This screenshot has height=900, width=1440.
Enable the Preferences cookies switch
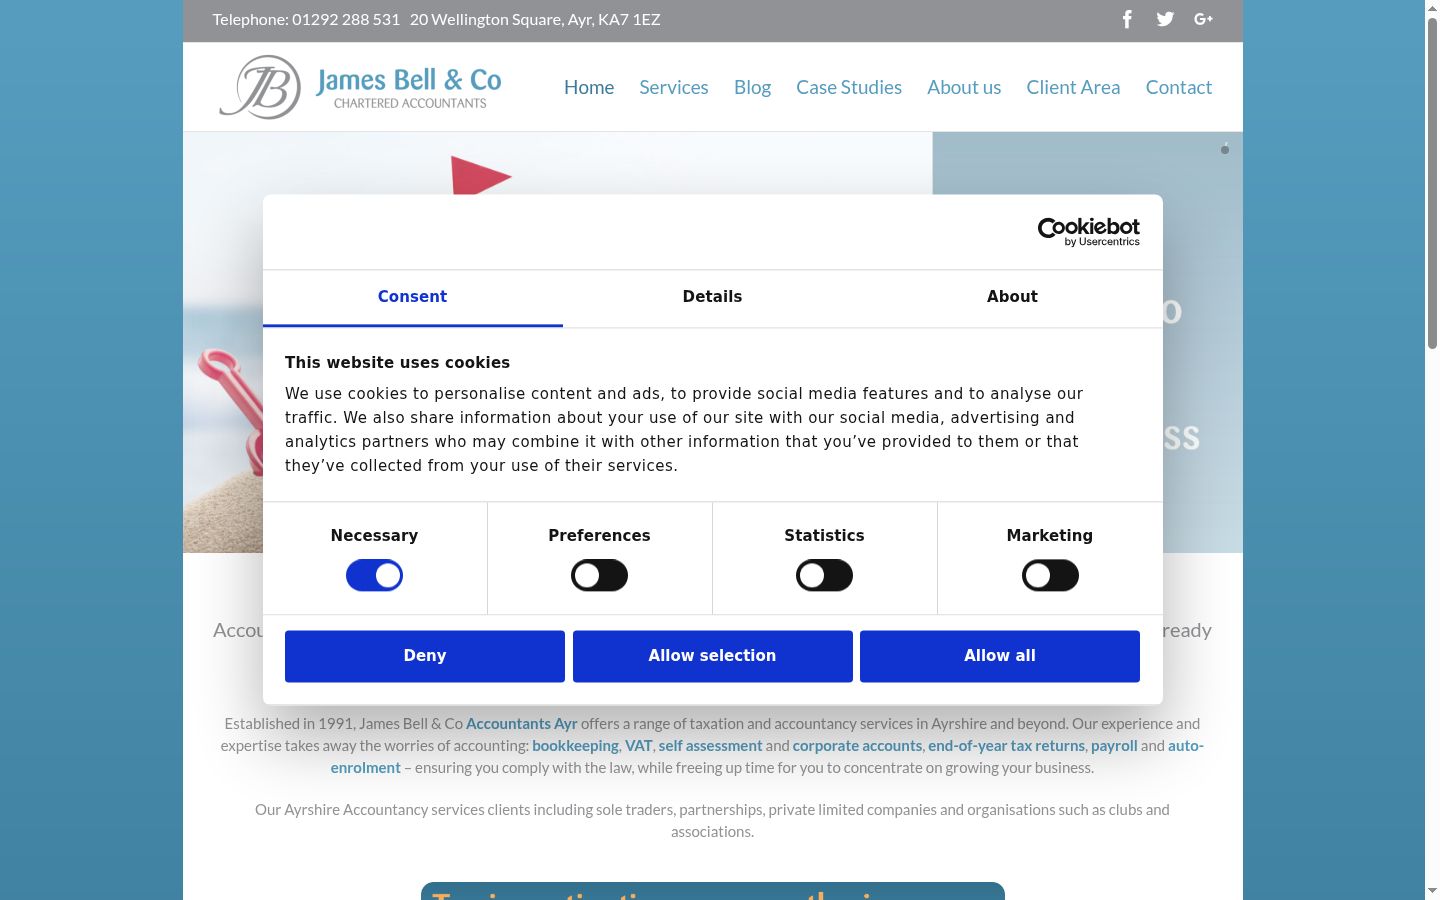point(599,575)
